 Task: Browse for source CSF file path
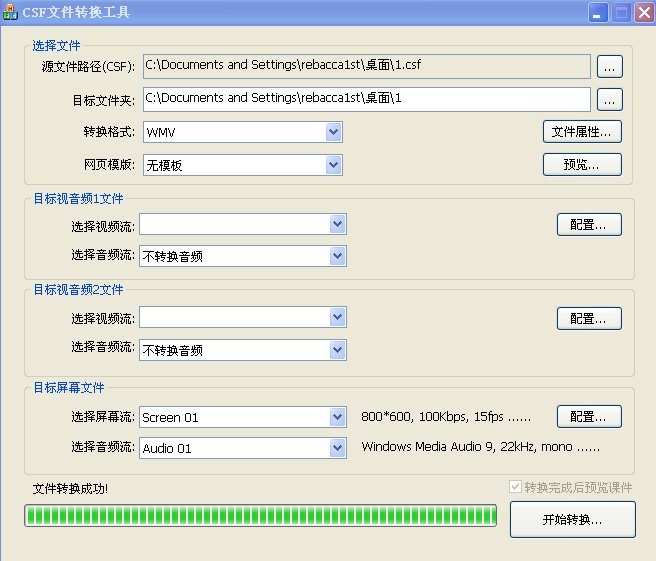[x=610, y=67]
